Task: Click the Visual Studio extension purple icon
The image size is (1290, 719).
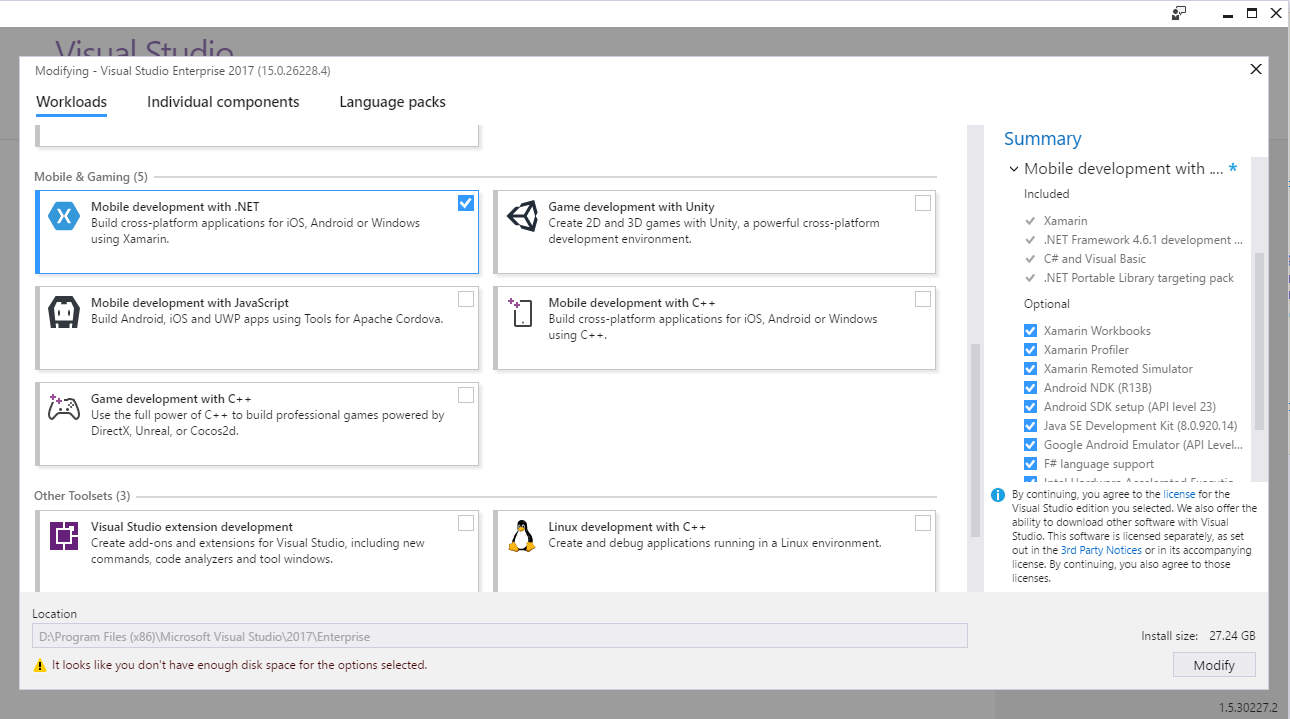Action: 64,536
